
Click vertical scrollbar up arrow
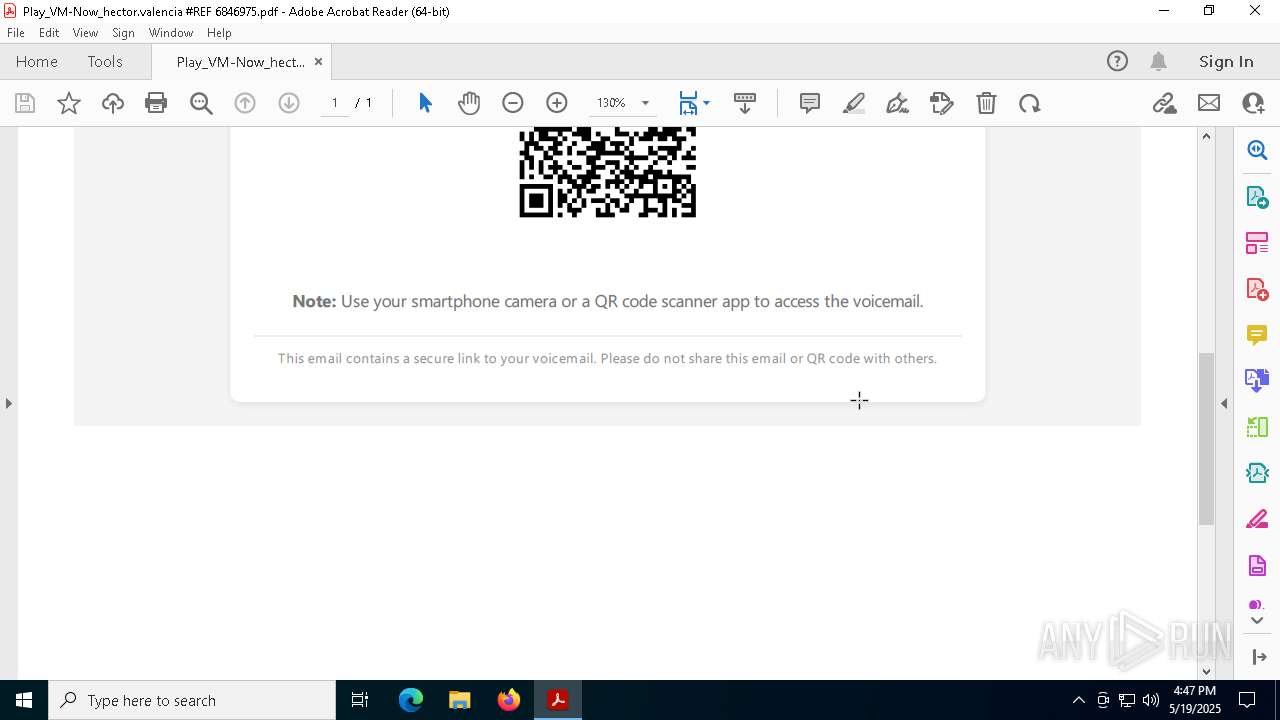[1206, 136]
